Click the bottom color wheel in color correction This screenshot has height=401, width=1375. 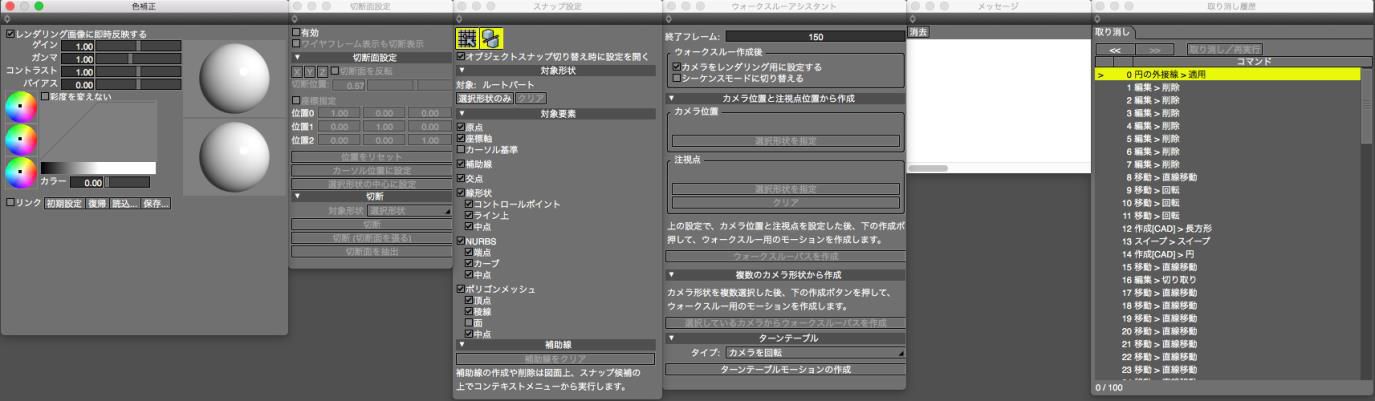20,173
